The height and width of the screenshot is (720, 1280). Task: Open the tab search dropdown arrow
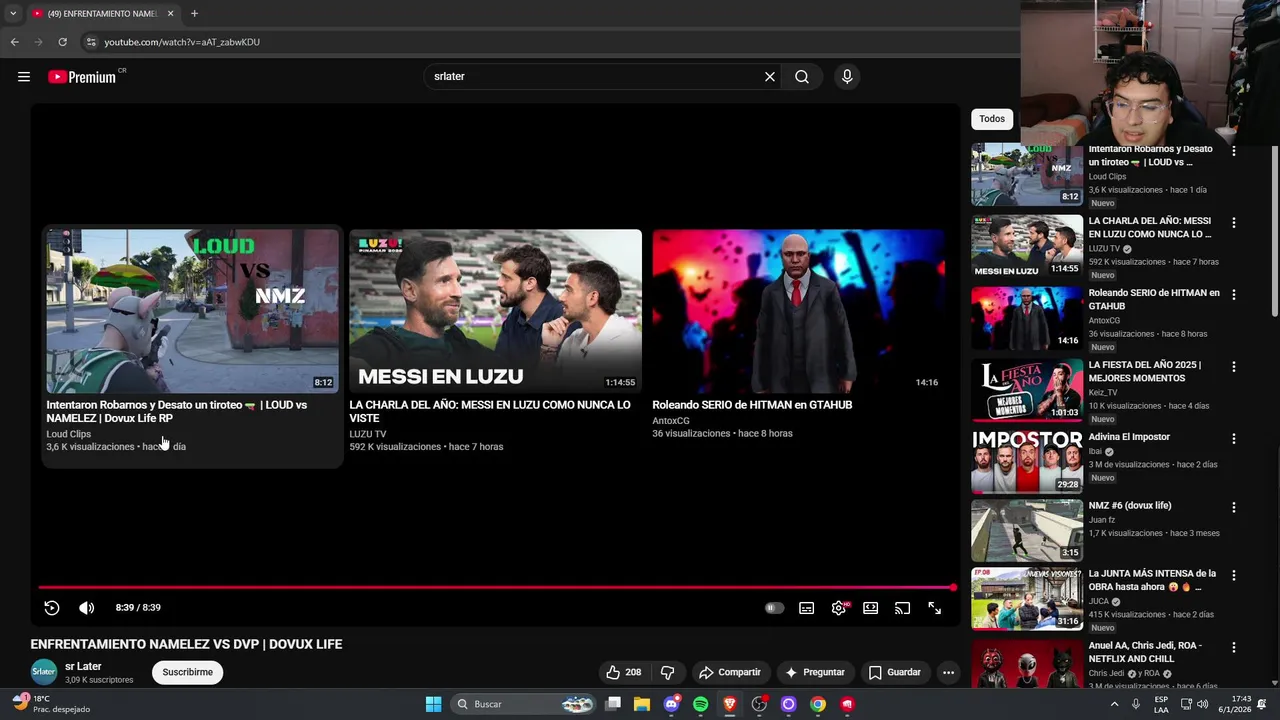coord(12,14)
